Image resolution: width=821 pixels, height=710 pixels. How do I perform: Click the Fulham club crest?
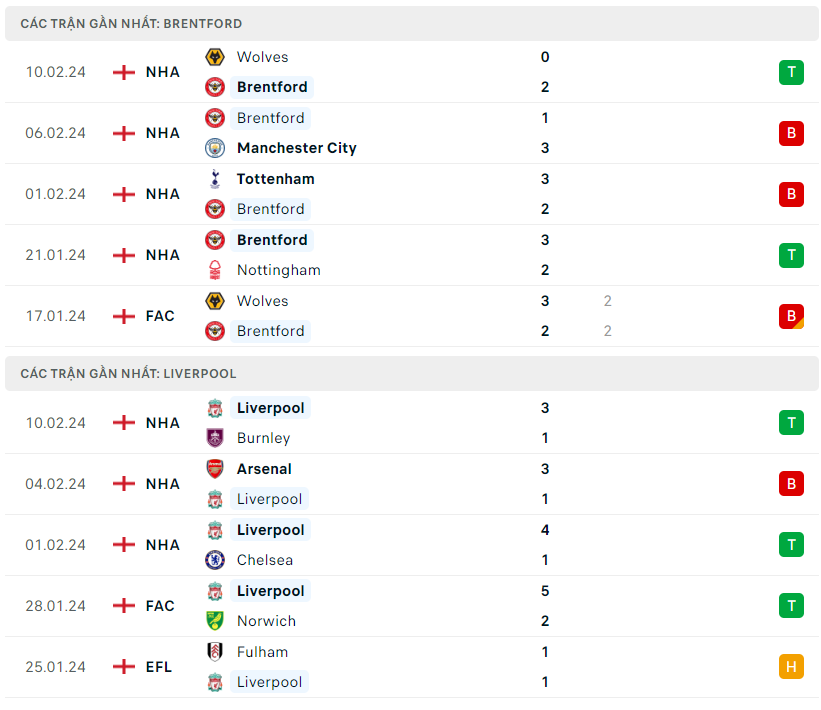(215, 652)
